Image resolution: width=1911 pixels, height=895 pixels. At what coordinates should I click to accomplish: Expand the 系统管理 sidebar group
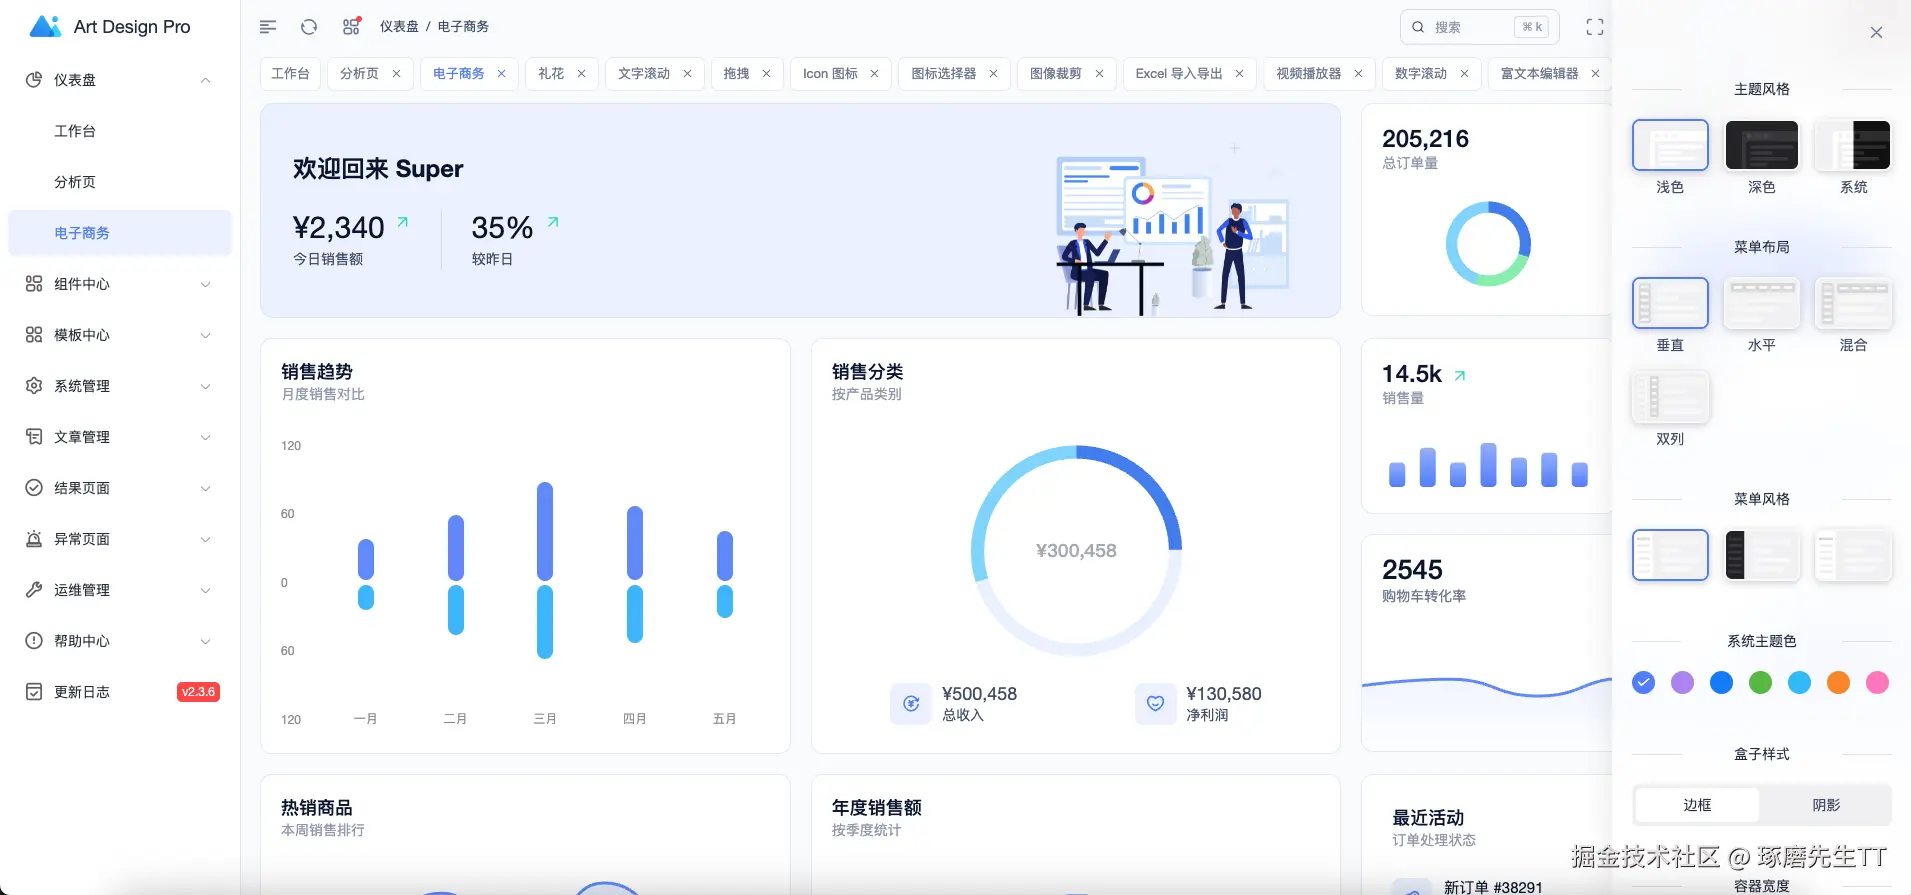click(x=205, y=386)
